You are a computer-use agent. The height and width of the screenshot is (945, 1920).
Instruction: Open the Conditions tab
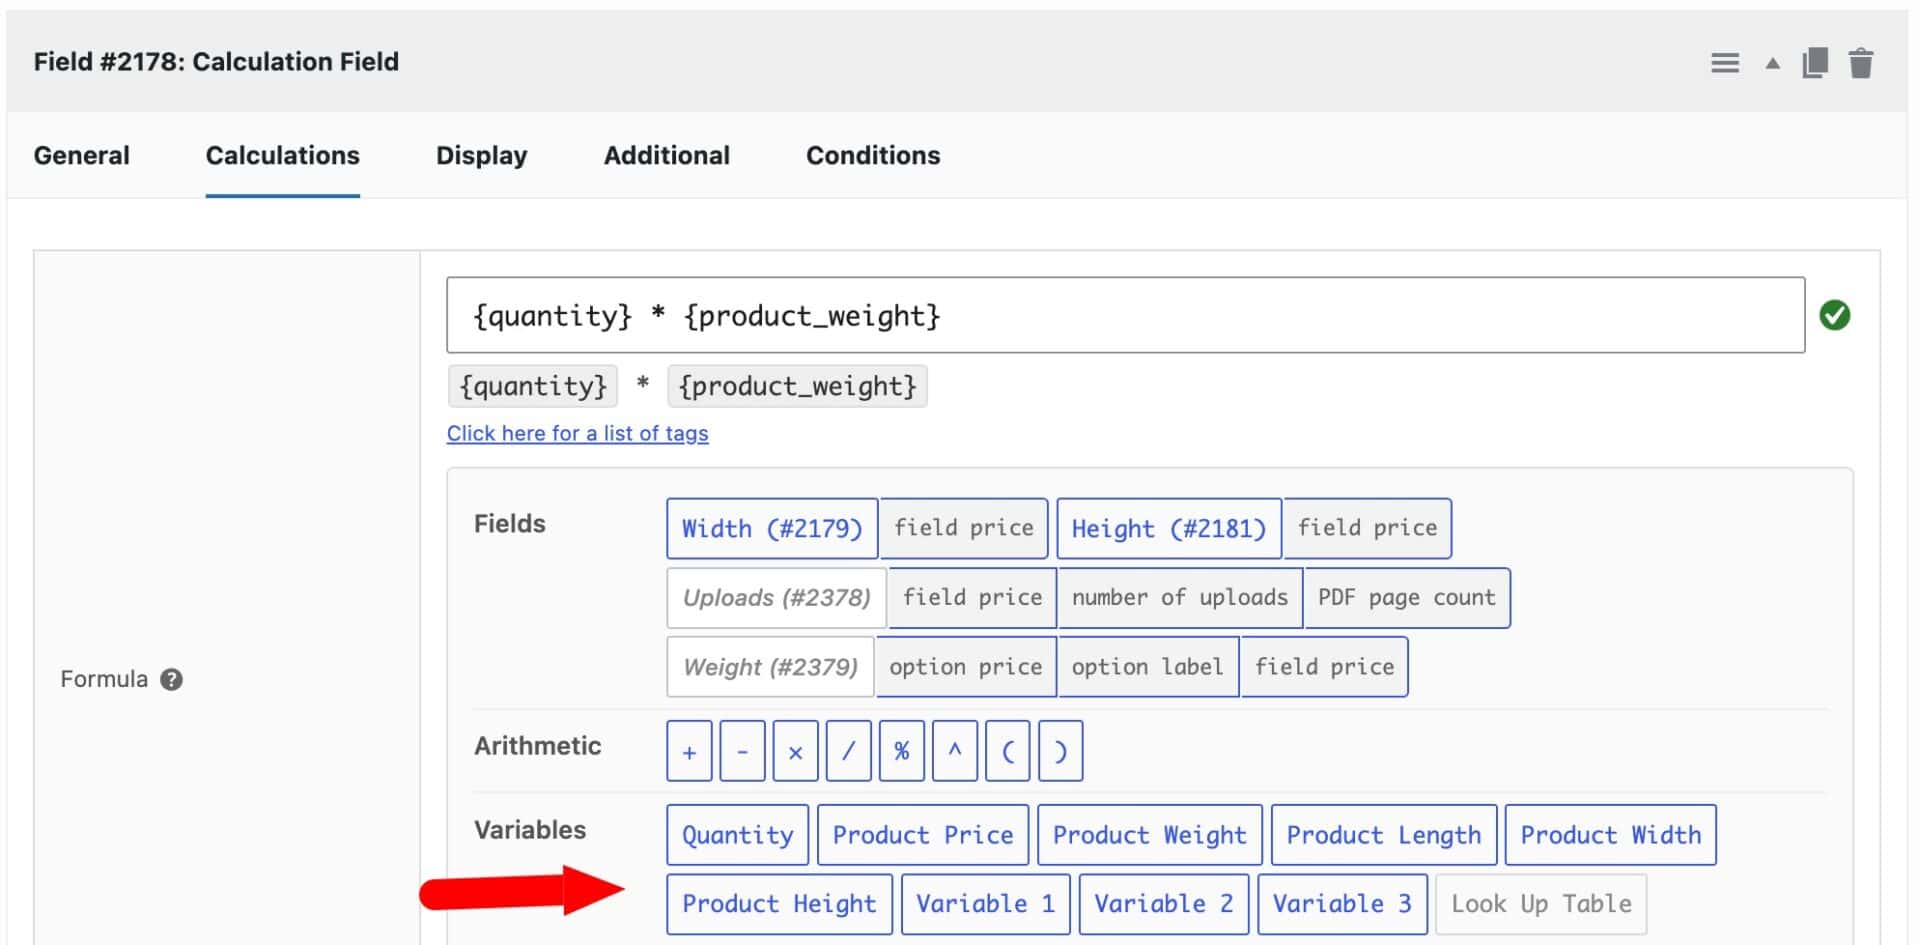click(x=873, y=155)
